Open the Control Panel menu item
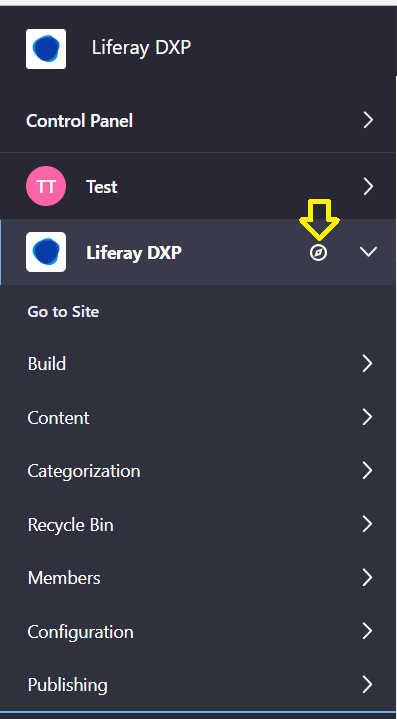397x719 pixels. pyautogui.click(x=79, y=121)
